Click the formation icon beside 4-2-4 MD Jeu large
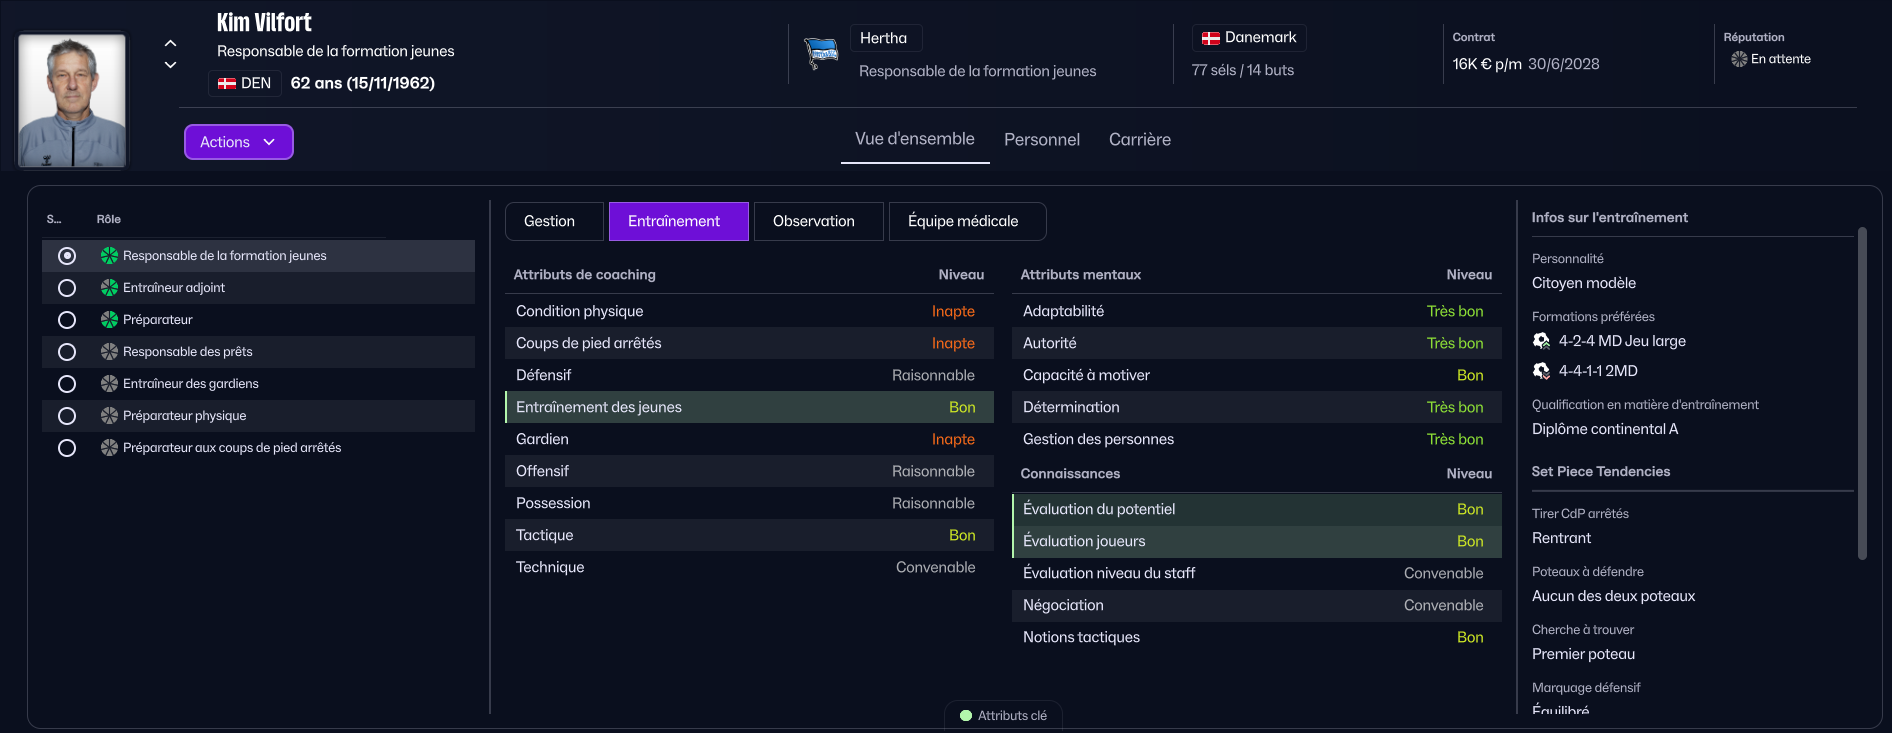This screenshot has height=733, width=1892. click(1541, 341)
